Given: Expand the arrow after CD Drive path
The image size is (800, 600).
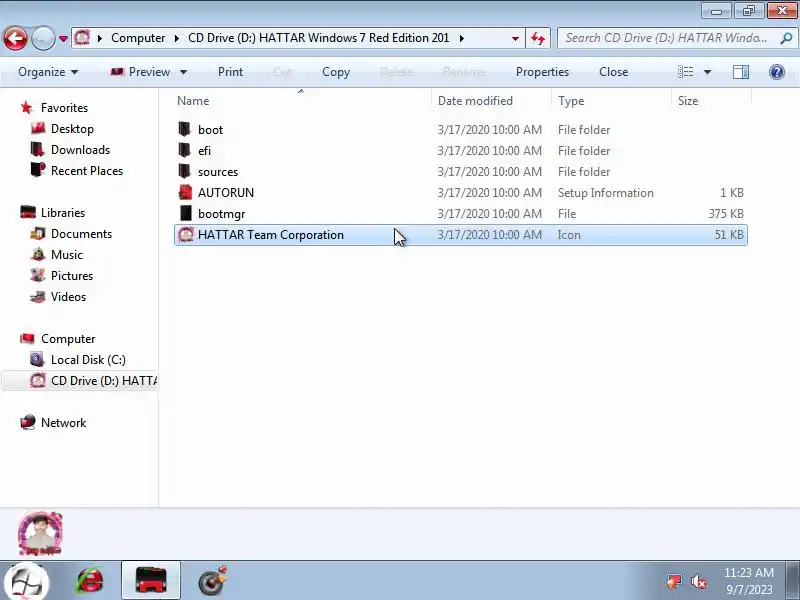Looking at the screenshot, I should coord(462,38).
